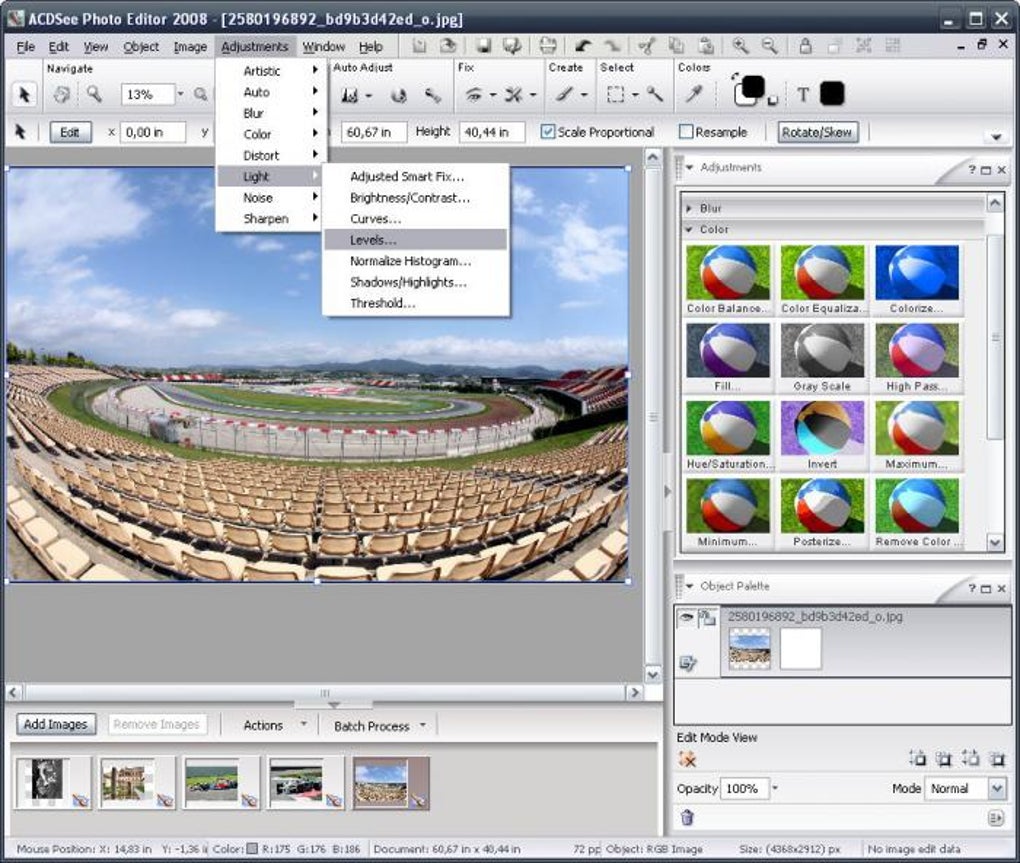Image resolution: width=1020 pixels, height=863 pixels.
Task: Select the Magic Wand tool
Action: (654, 95)
